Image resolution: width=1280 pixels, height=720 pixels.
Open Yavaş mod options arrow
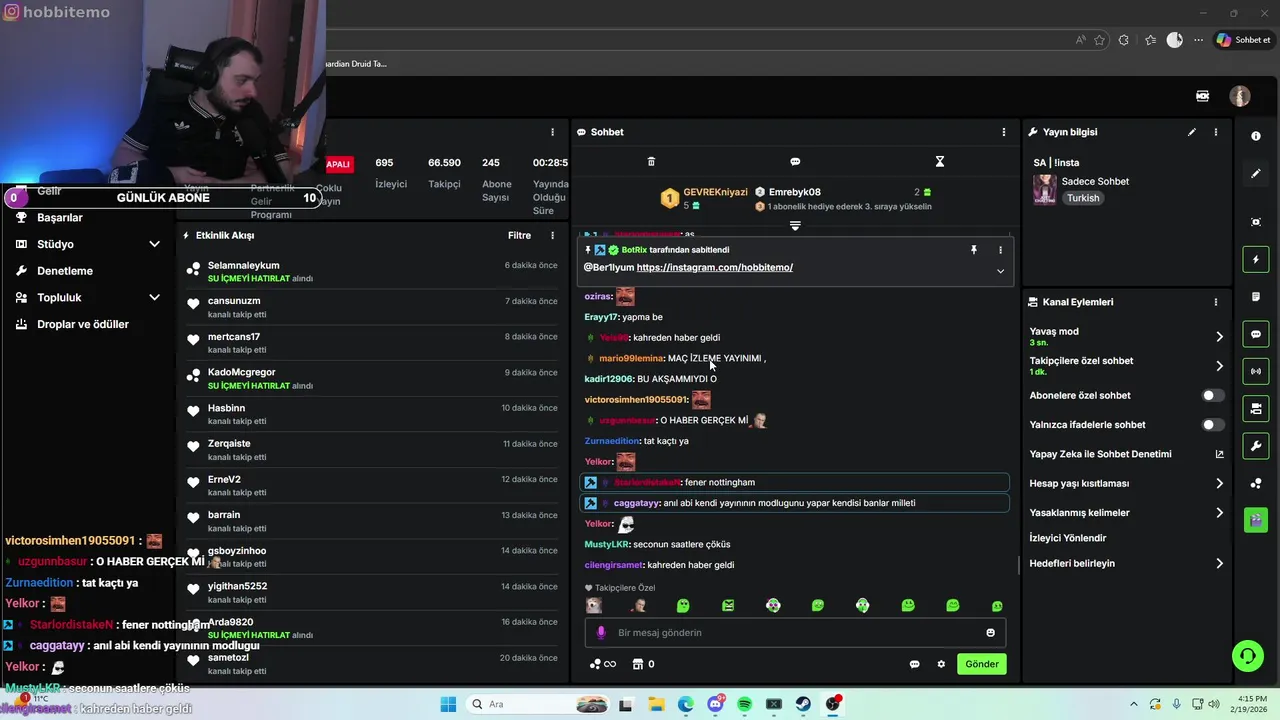pos(1219,337)
